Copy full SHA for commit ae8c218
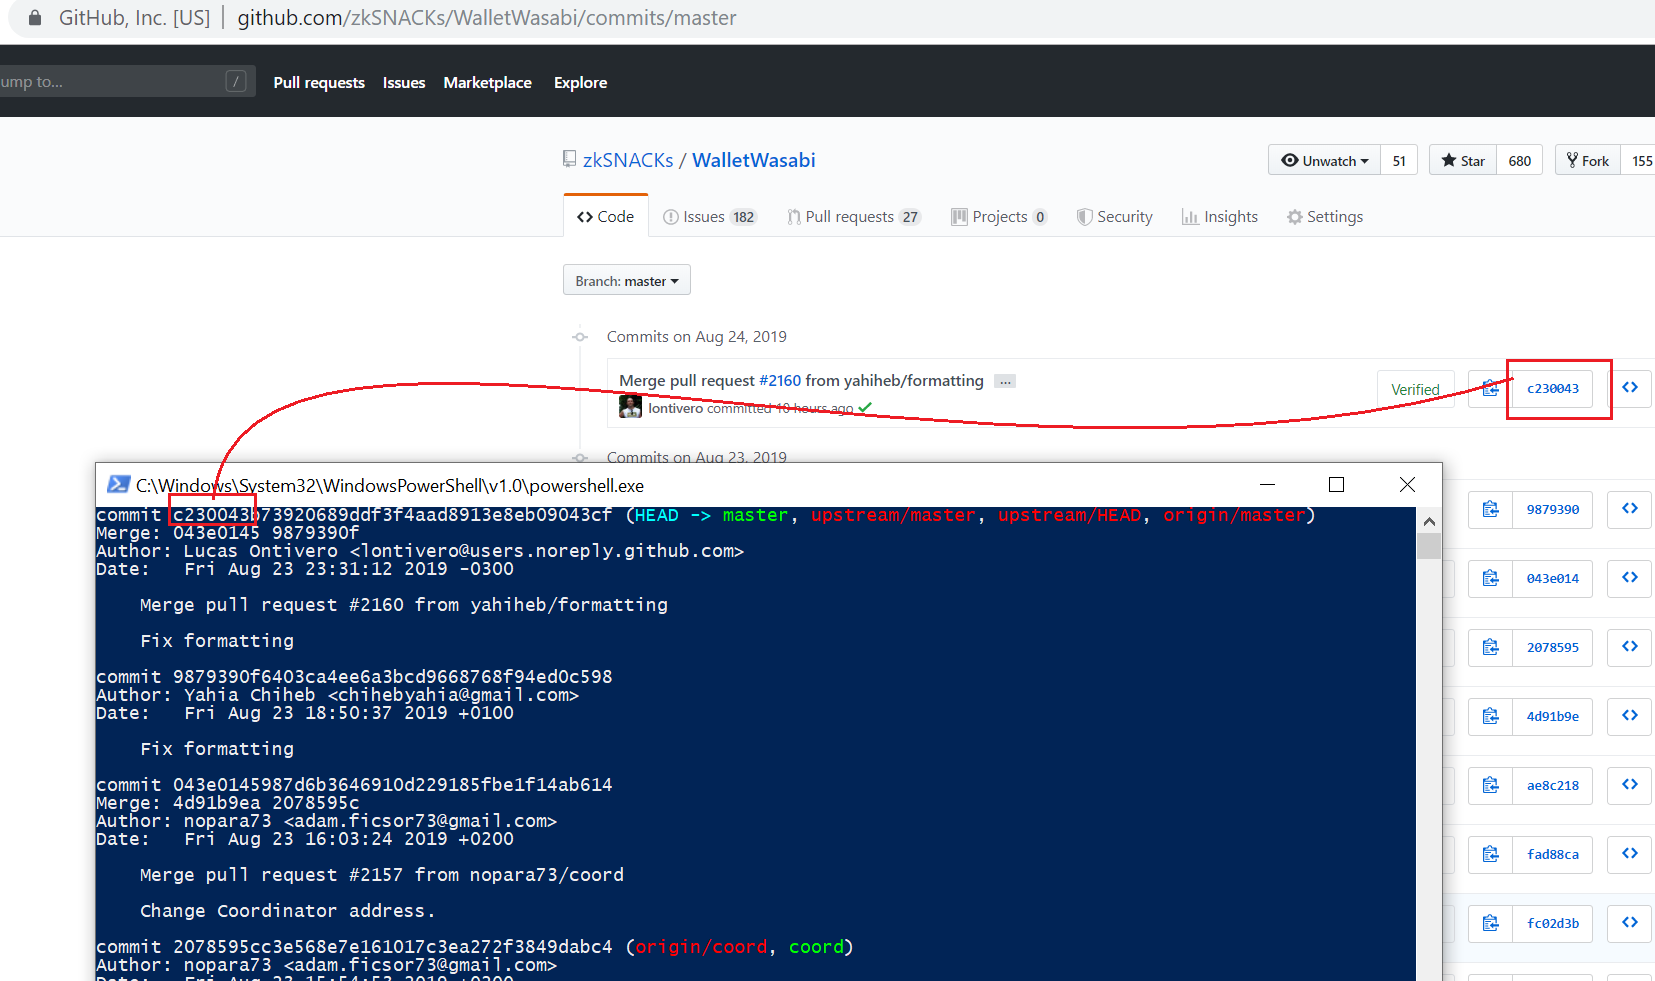The width and height of the screenshot is (1655, 981). coord(1490,785)
